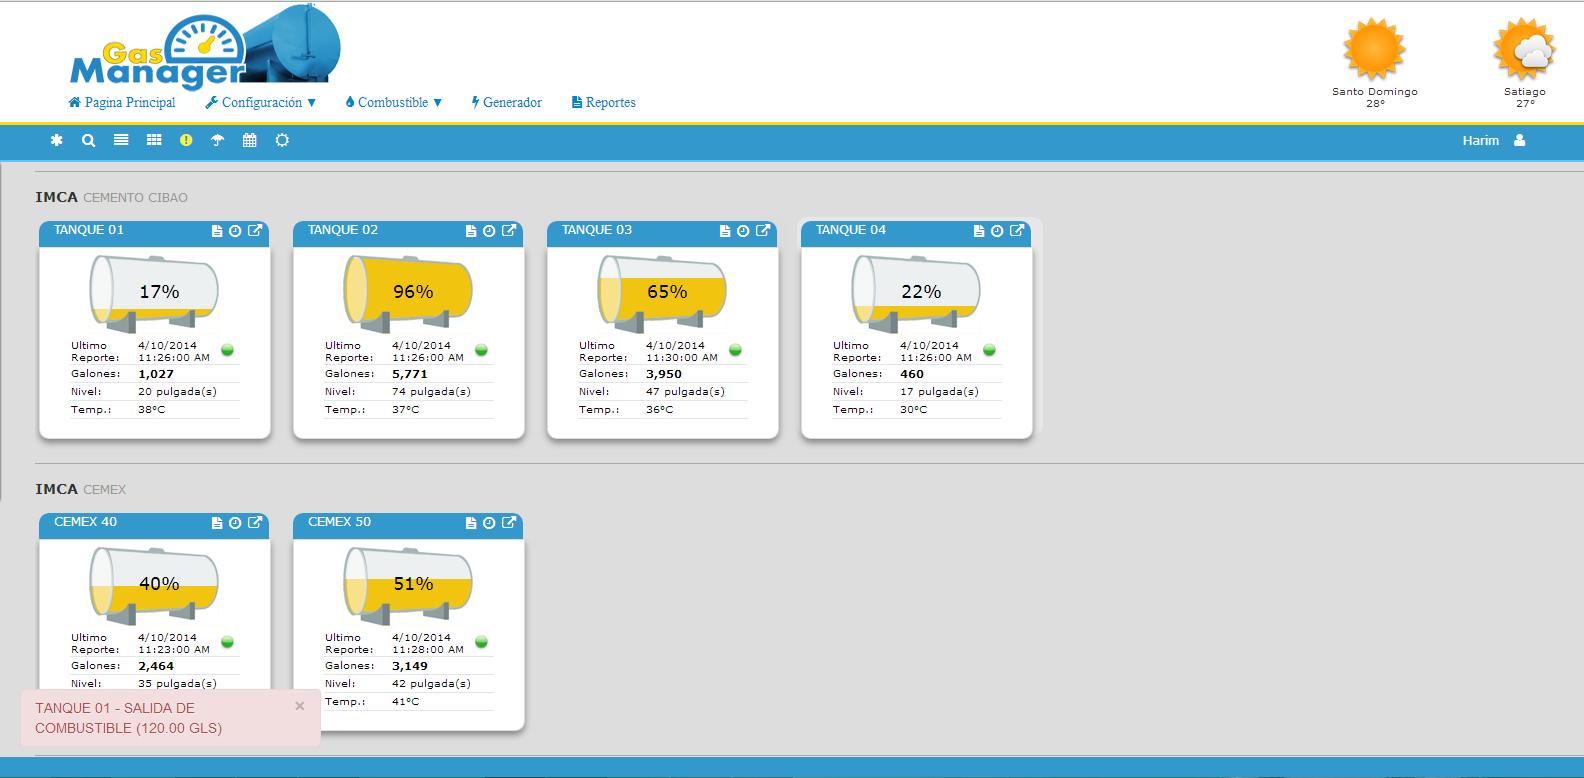
Task: Open the search magnifier tool
Action: point(89,141)
